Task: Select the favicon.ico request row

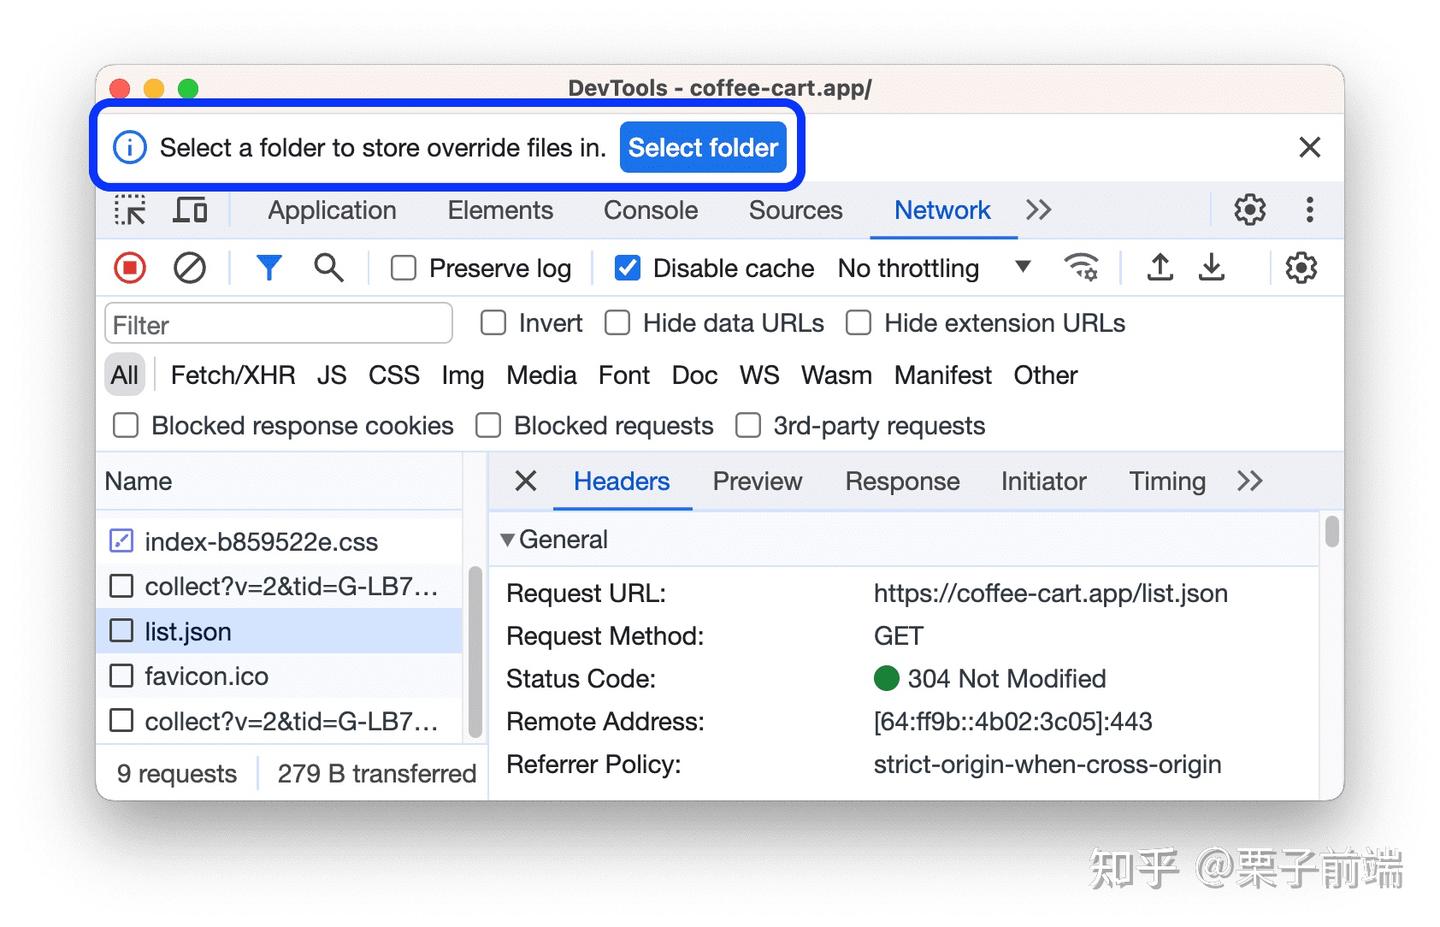Action: (x=279, y=676)
